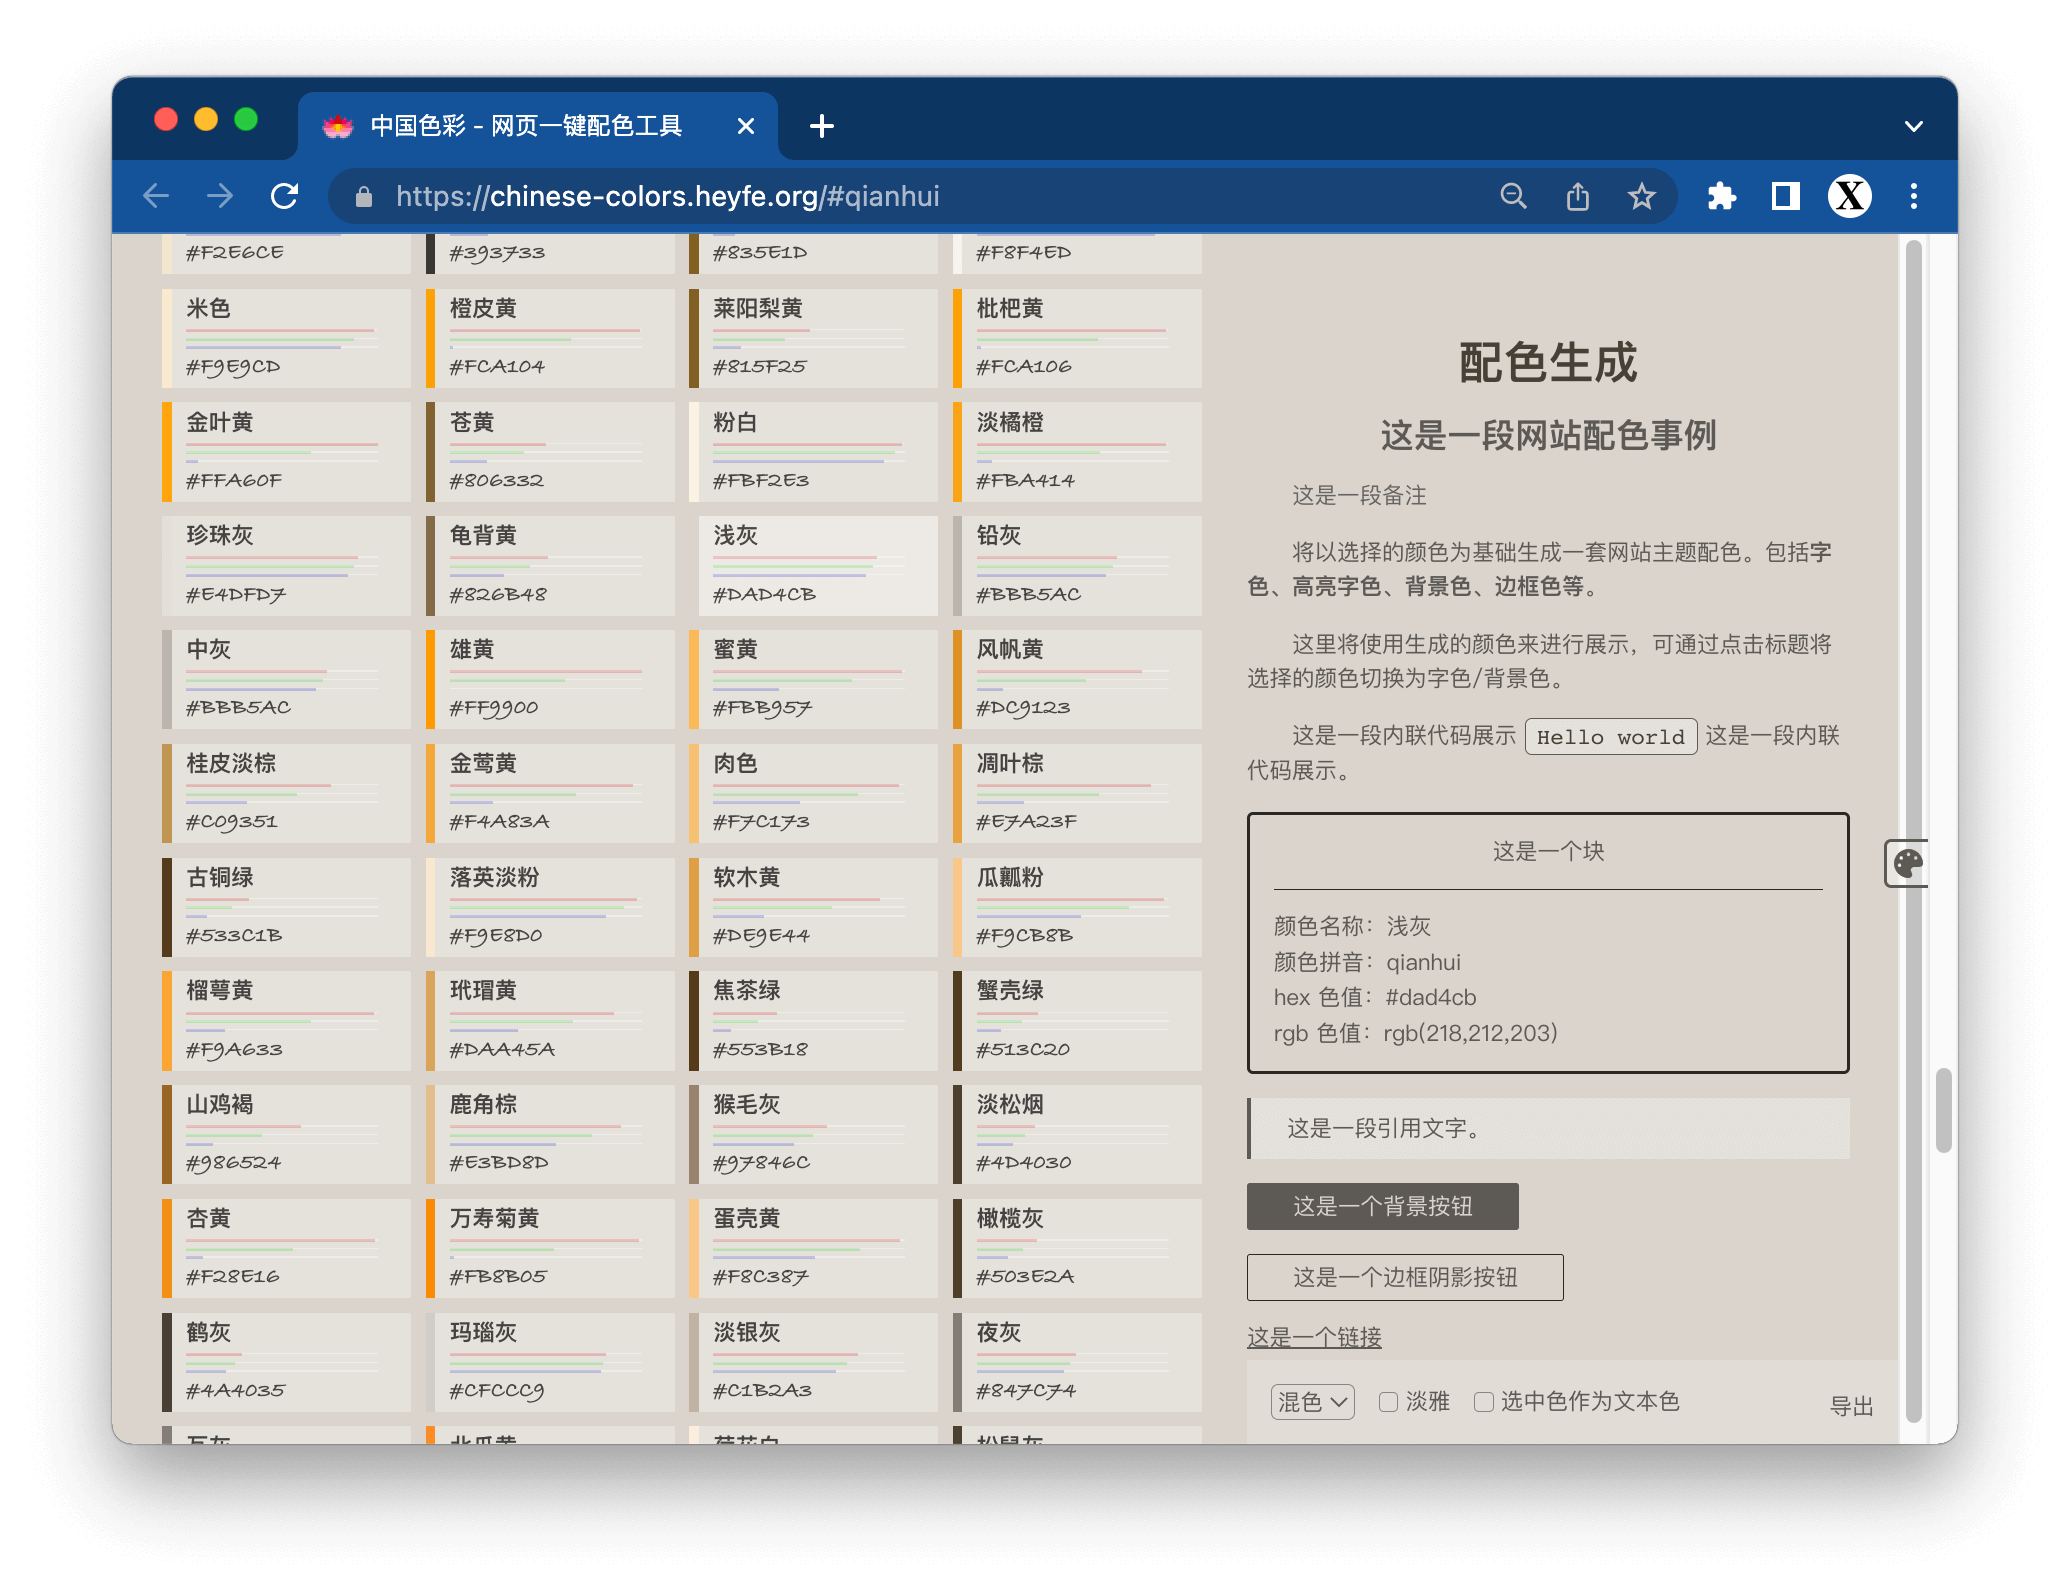Click the browser back arrow
This screenshot has width=2070, height=1592.
coord(156,196)
